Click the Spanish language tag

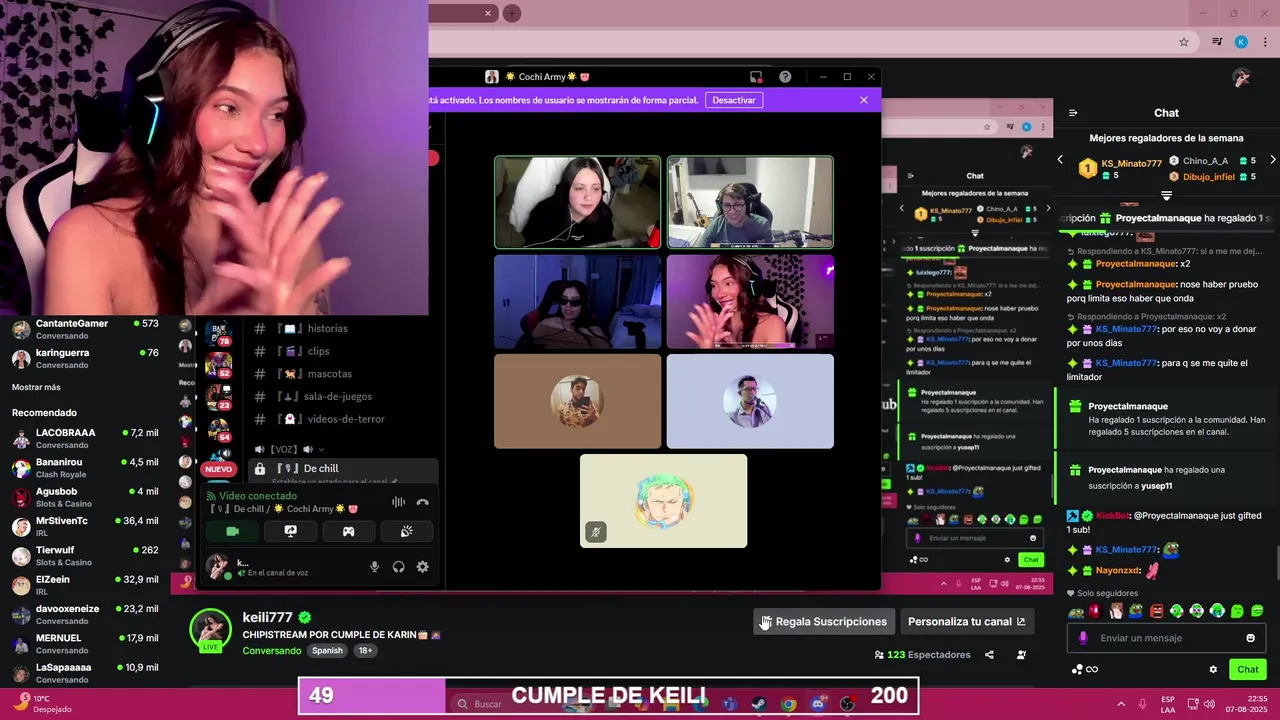pos(327,651)
